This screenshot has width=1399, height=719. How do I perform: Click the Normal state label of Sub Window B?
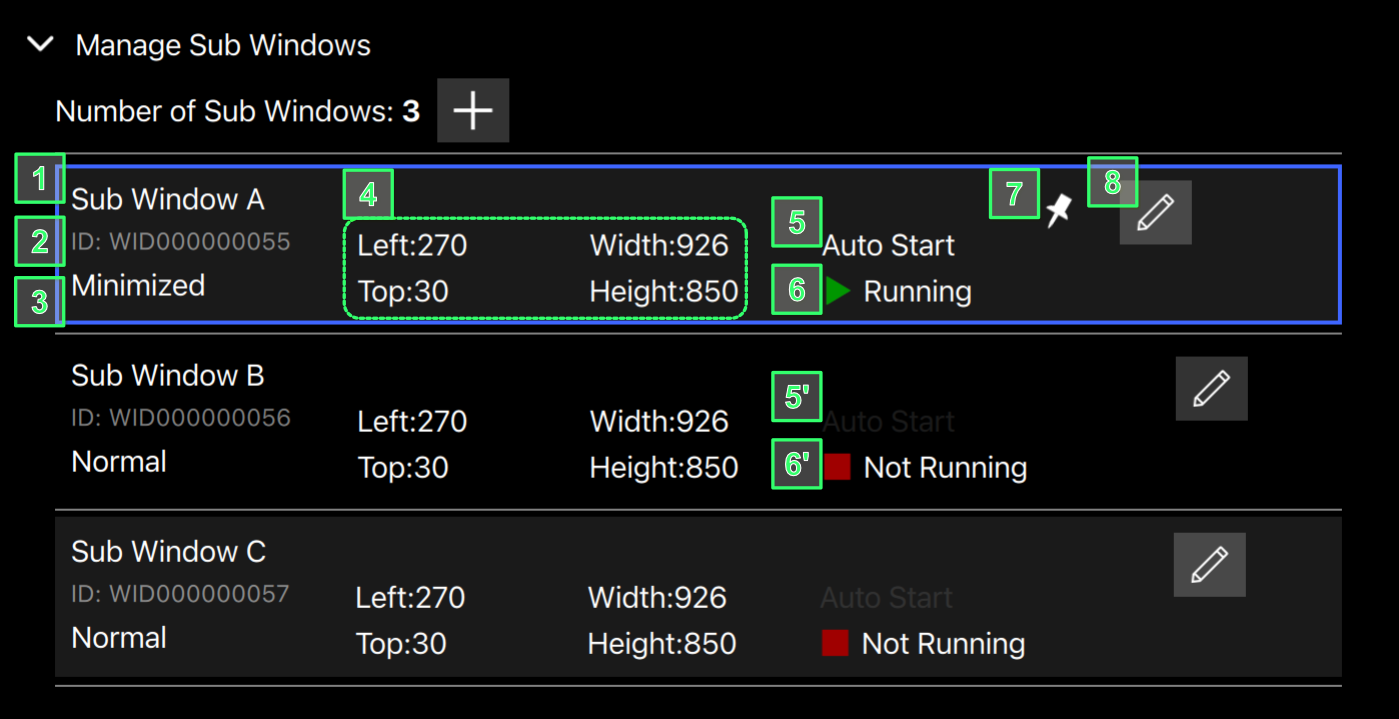(x=119, y=462)
